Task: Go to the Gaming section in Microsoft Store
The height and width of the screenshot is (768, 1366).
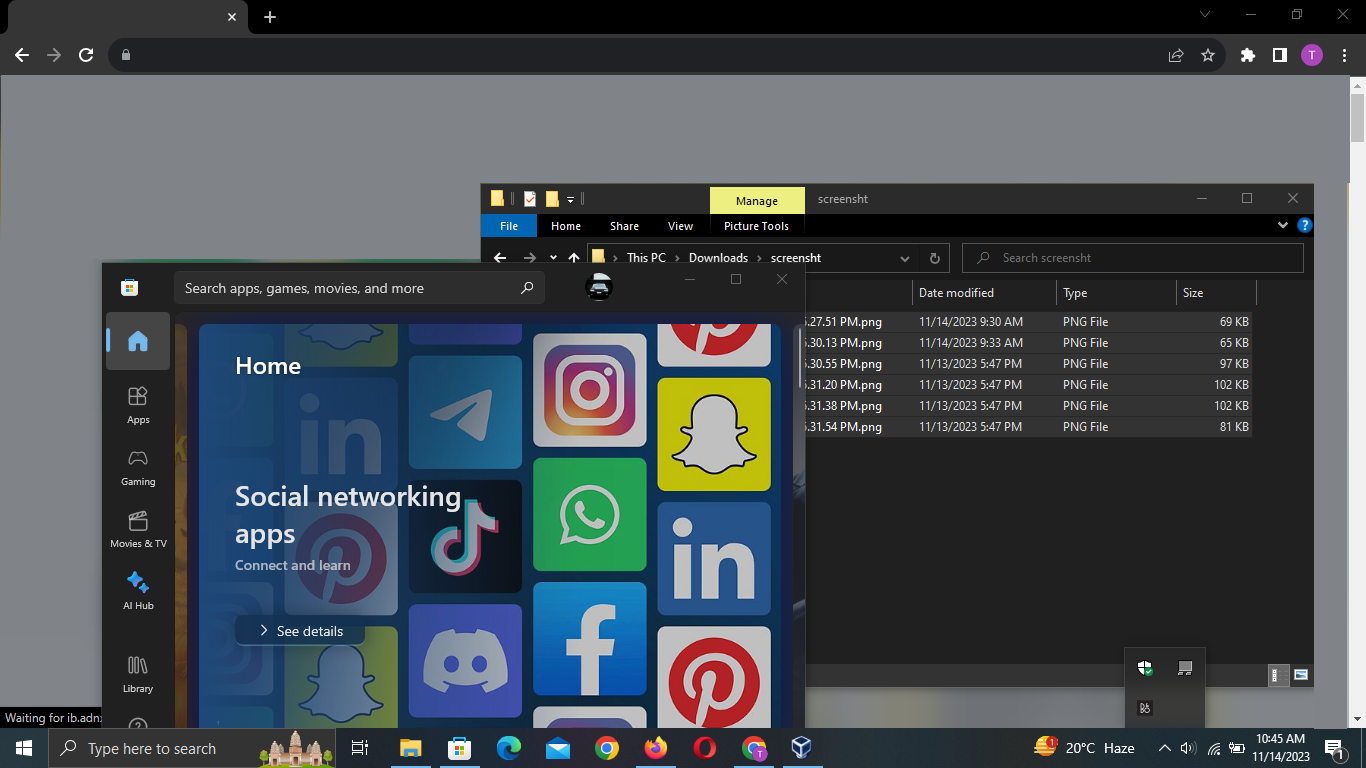Action: 138,467
